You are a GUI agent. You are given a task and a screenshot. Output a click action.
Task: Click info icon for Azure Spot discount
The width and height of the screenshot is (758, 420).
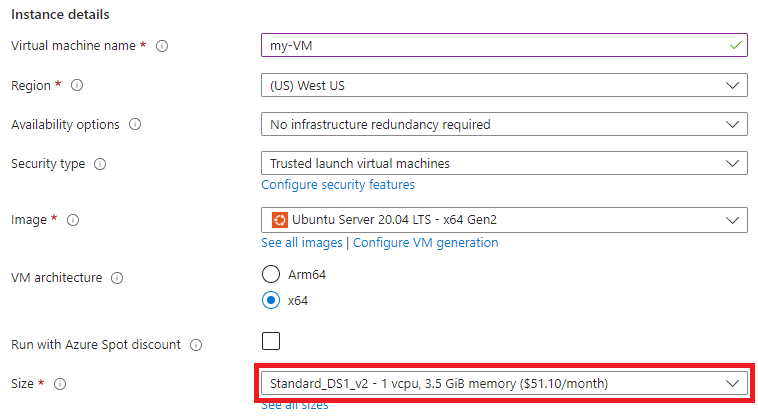coord(196,345)
